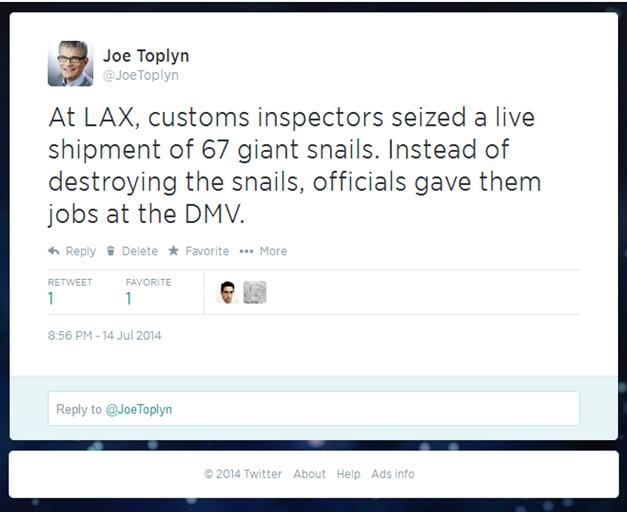The height and width of the screenshot is (512, 627).
Task: Open Joe Toplyn's profile picture
Action: point(70,63)
